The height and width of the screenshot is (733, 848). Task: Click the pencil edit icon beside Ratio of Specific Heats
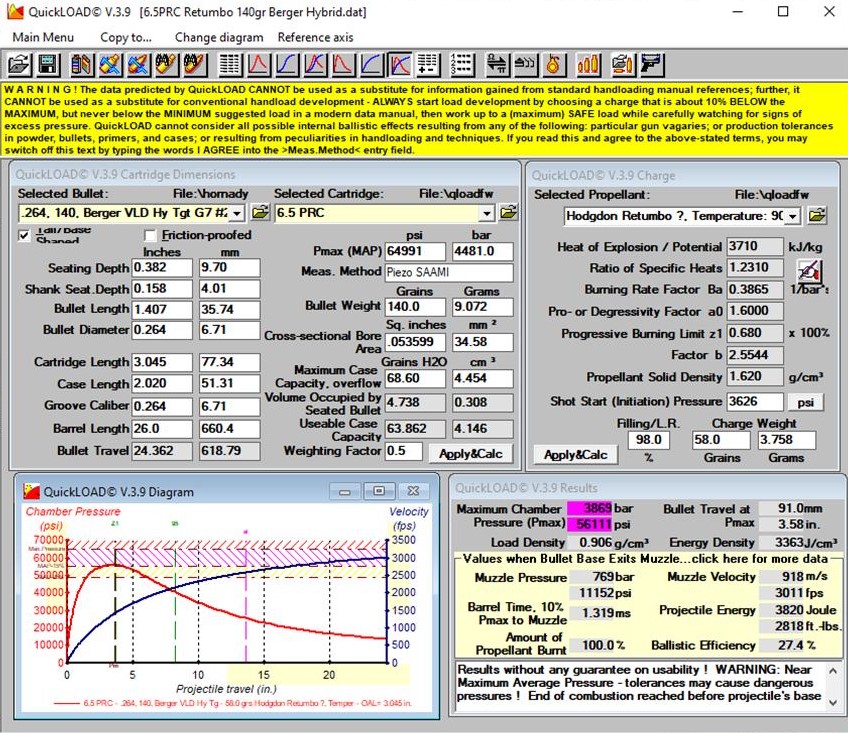[x=809, y=270]
